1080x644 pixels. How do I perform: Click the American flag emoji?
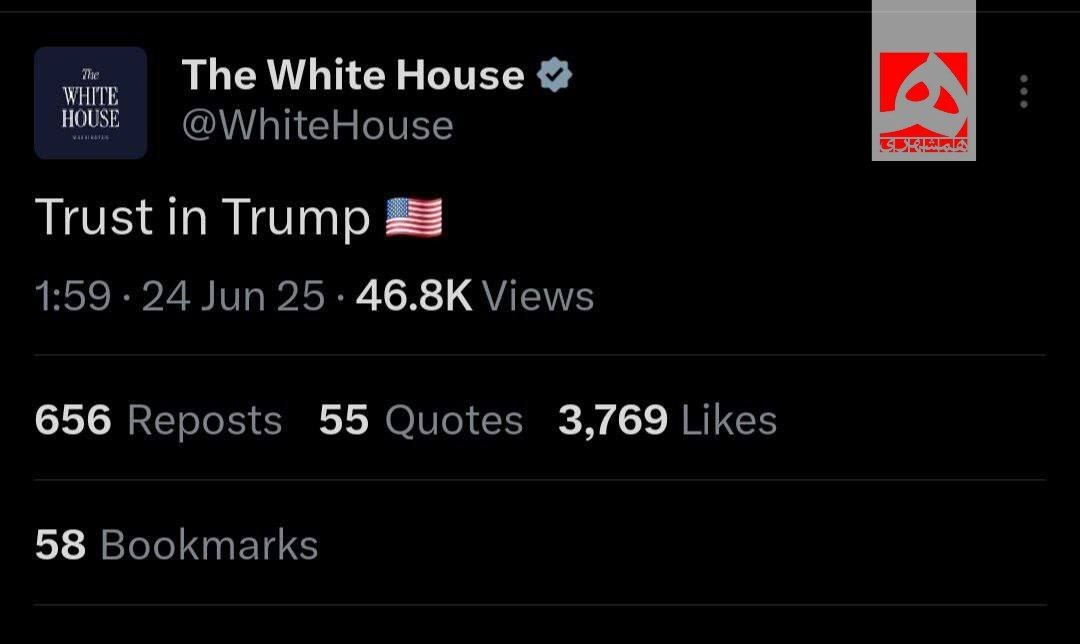pyautogui.click(x=413, y=217)
